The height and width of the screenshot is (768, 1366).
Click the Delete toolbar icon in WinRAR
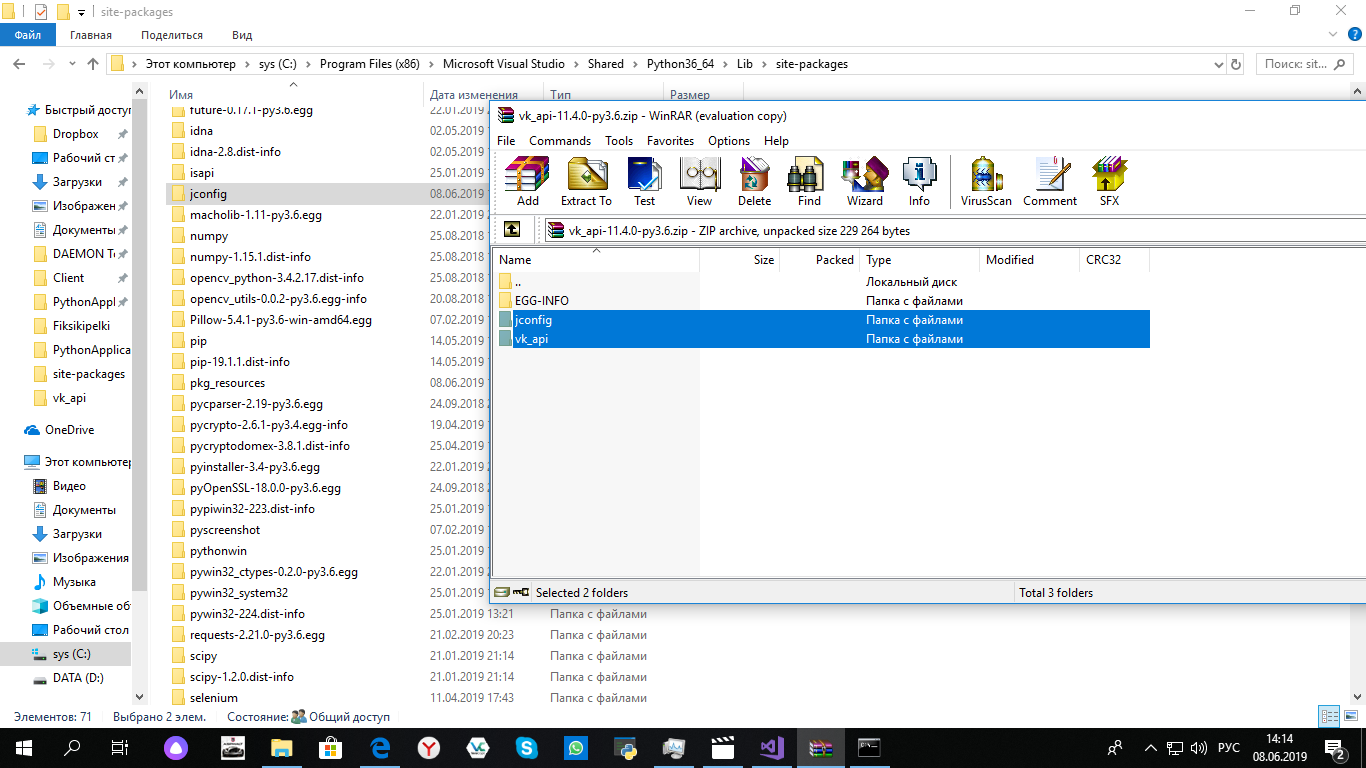[755, 181]
